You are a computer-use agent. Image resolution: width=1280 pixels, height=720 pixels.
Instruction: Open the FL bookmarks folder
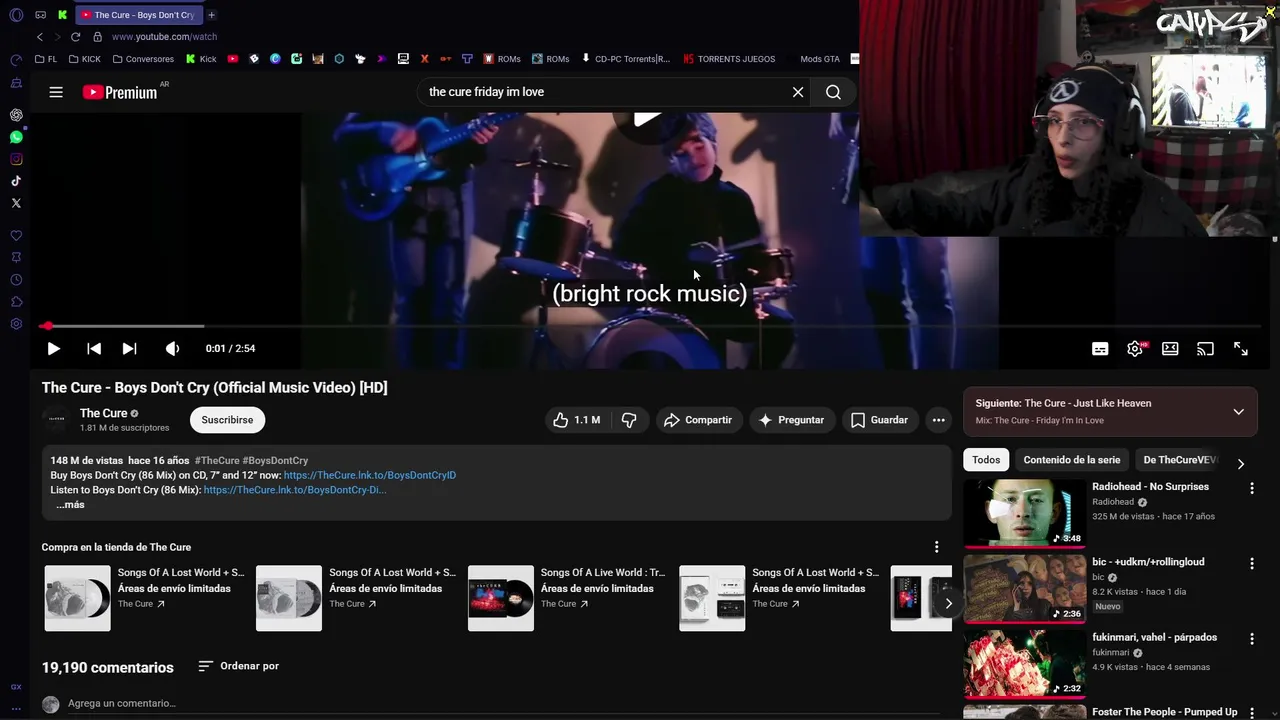[46, 59]
